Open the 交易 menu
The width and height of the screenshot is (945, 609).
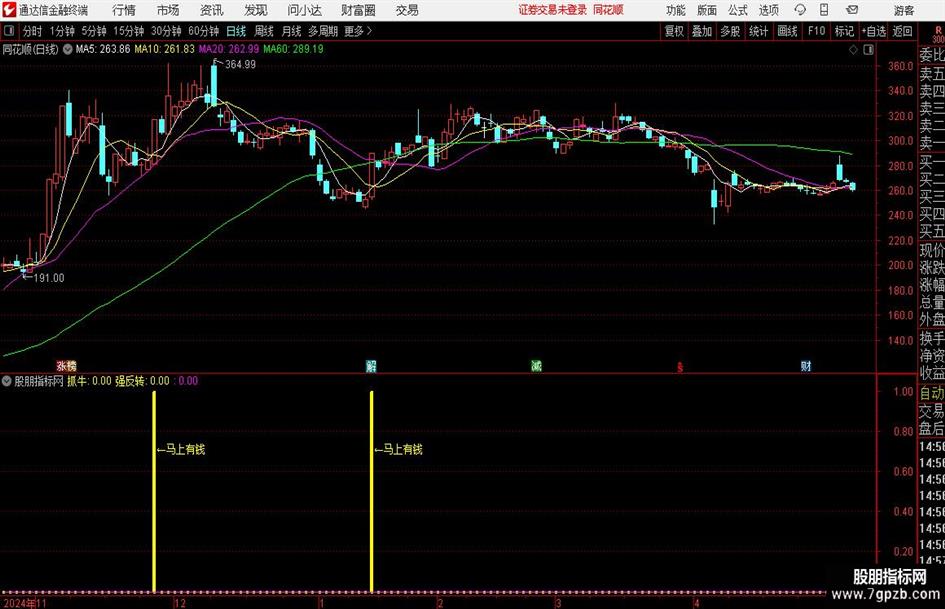407,10
